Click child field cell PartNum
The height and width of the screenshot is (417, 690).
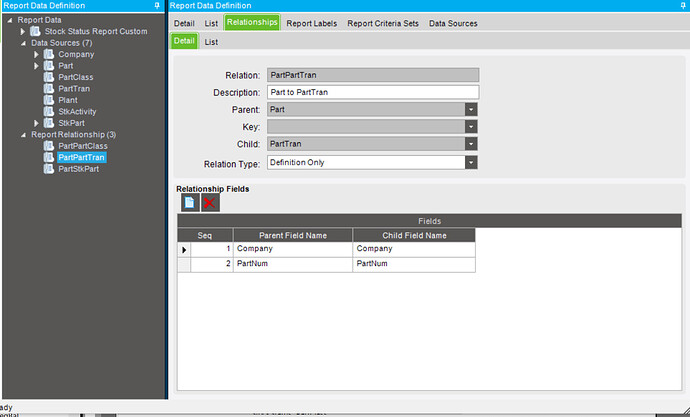[414, 264]
